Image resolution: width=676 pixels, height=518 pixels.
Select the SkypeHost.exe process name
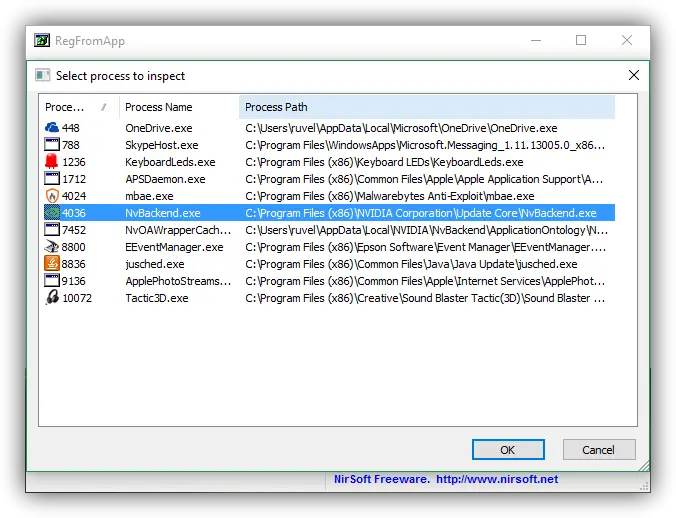pos(162,145)
